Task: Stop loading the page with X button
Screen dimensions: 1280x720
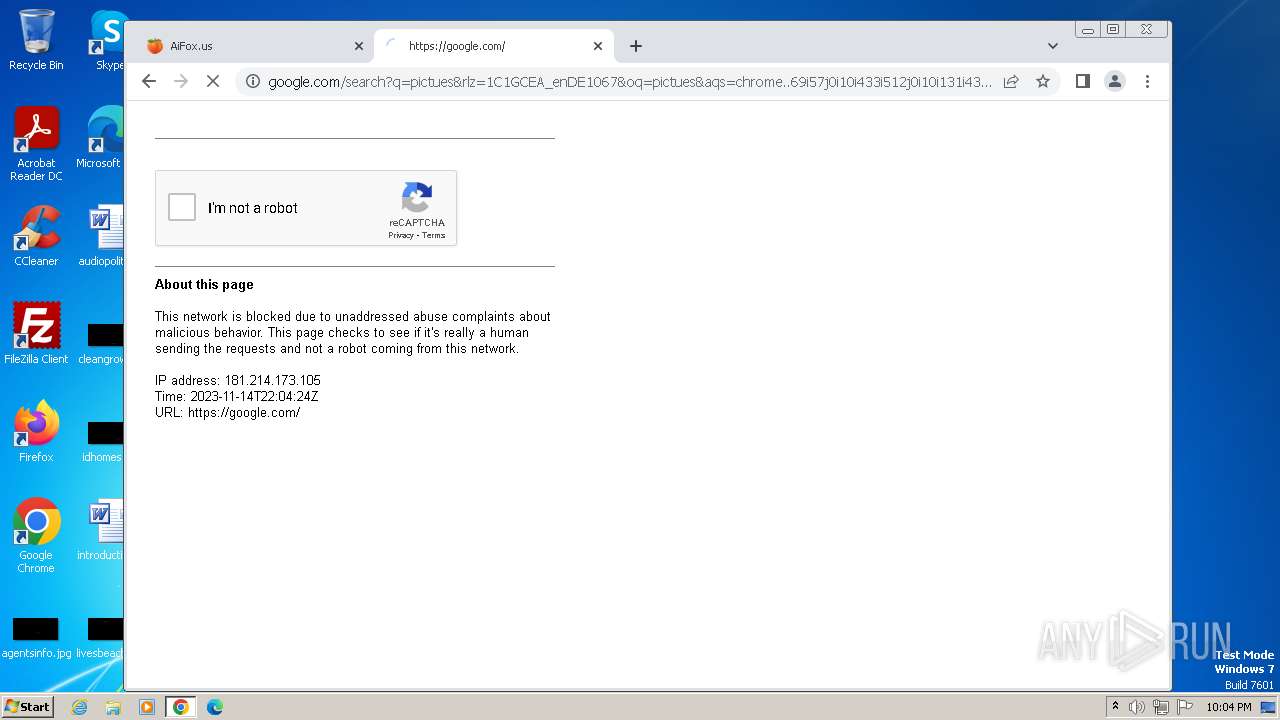Action: click(x=213, y=81)
